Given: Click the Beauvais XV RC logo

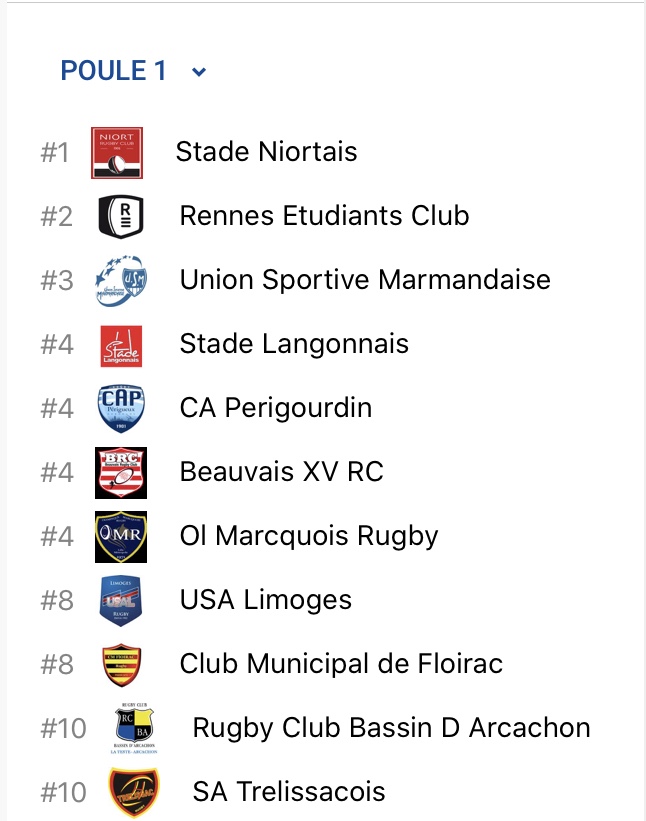Looking at the screenshot, I should click(121, 472).
